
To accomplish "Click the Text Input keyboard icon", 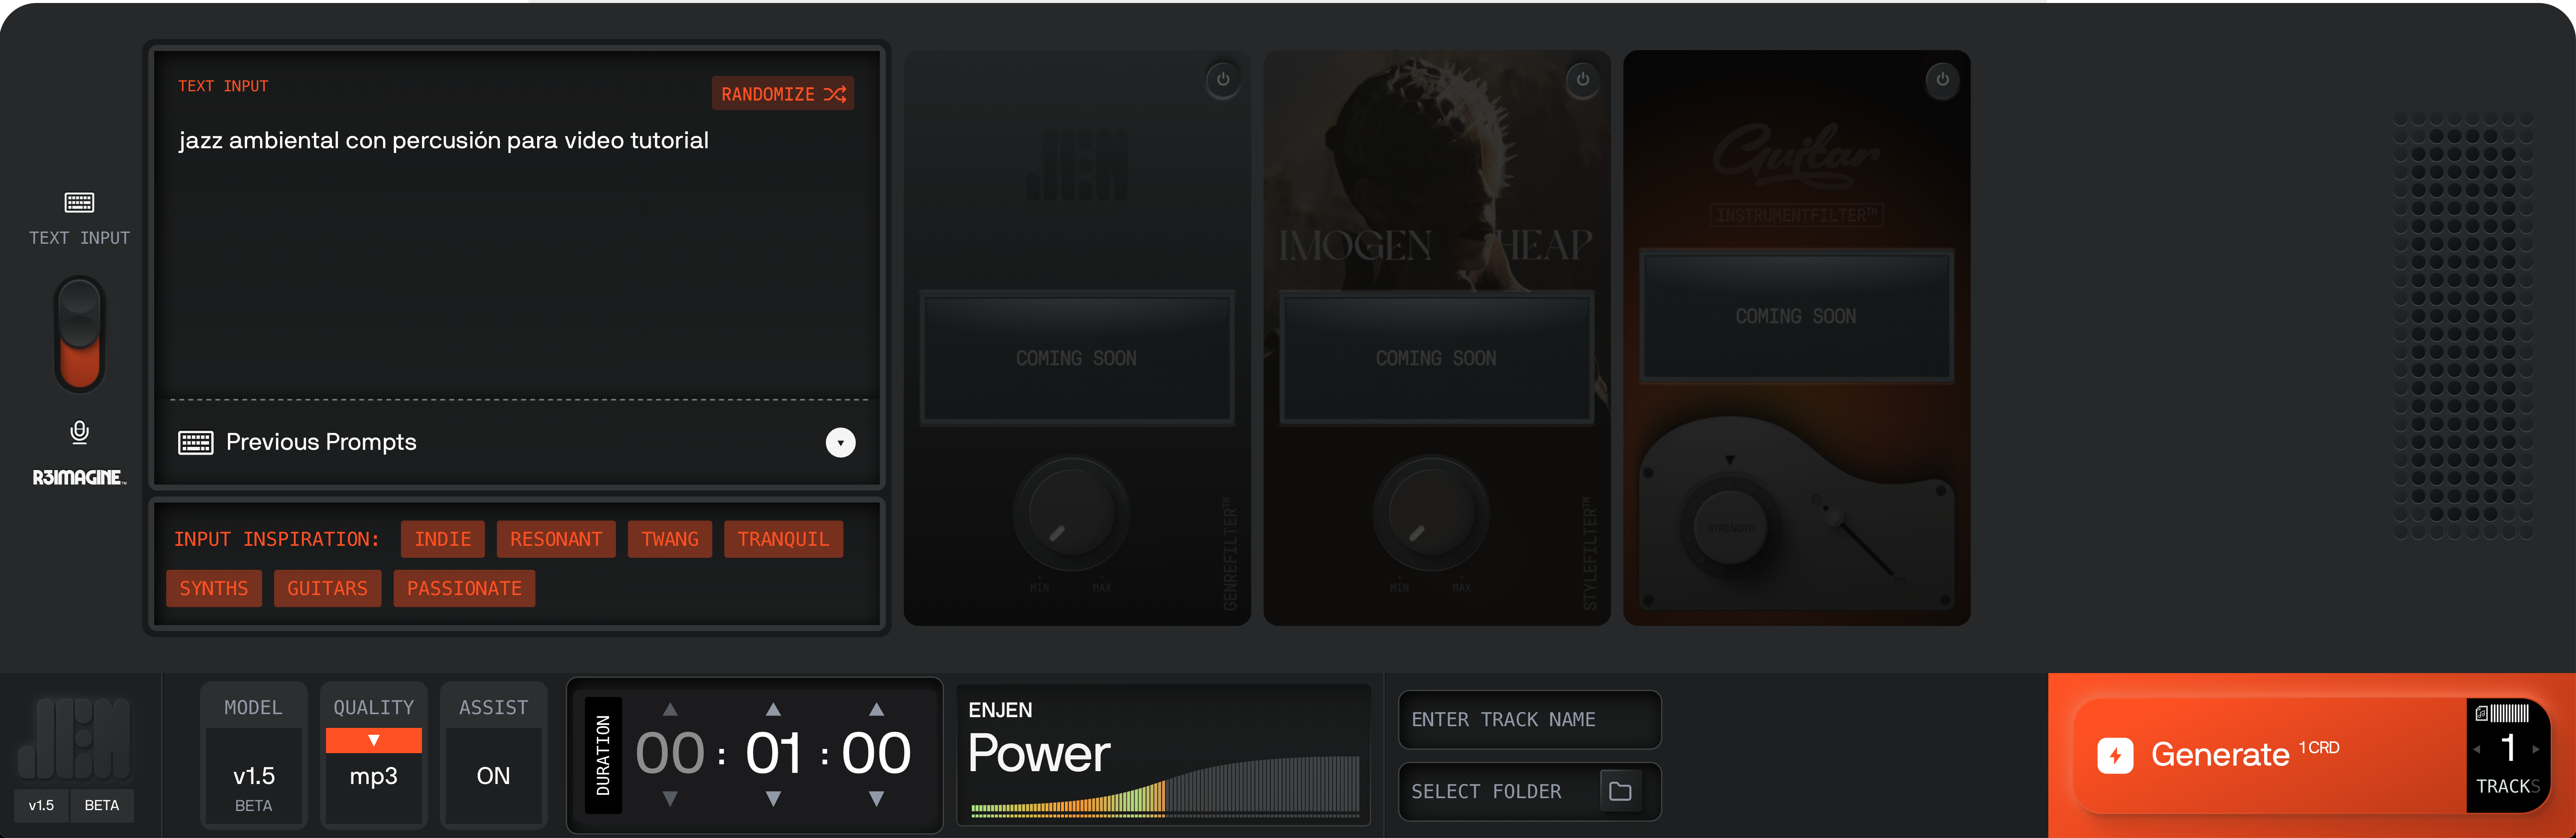I will [79, 203].
